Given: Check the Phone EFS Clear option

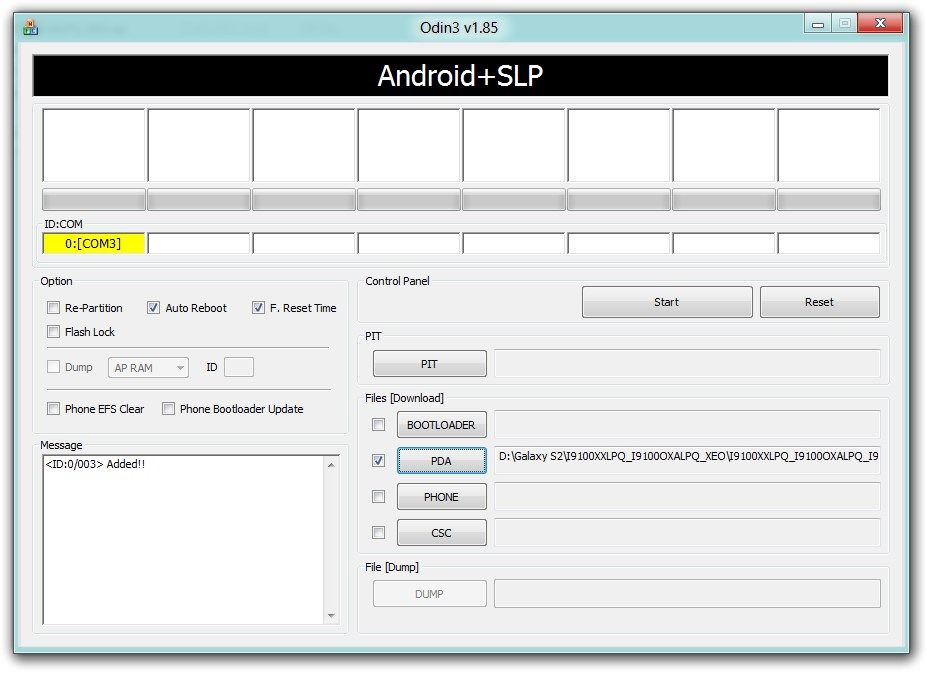Looking at the screenshot, I should pos(53,409).
